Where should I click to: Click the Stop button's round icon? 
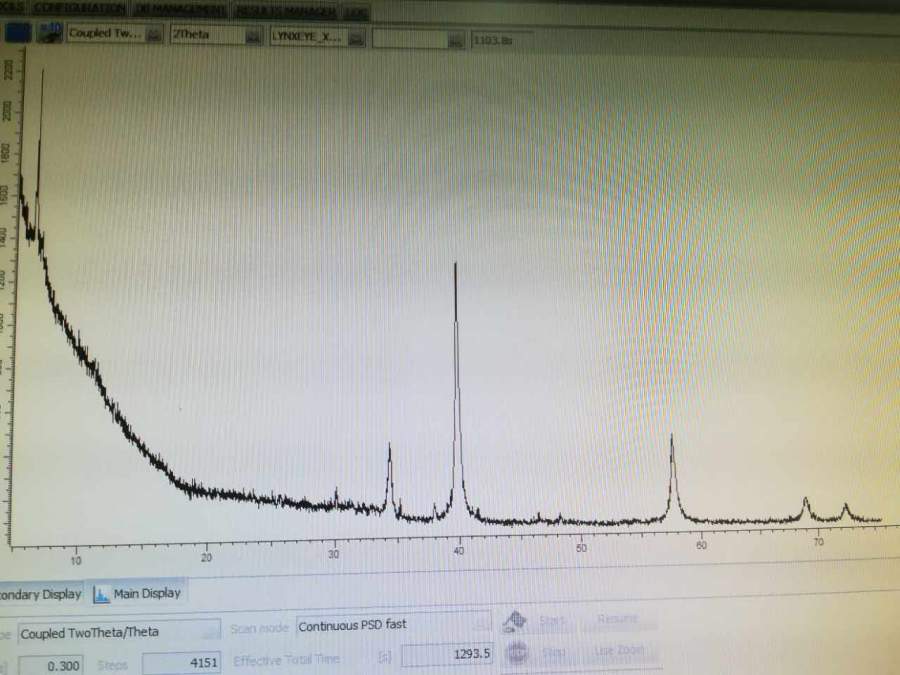tap(517, 653)
